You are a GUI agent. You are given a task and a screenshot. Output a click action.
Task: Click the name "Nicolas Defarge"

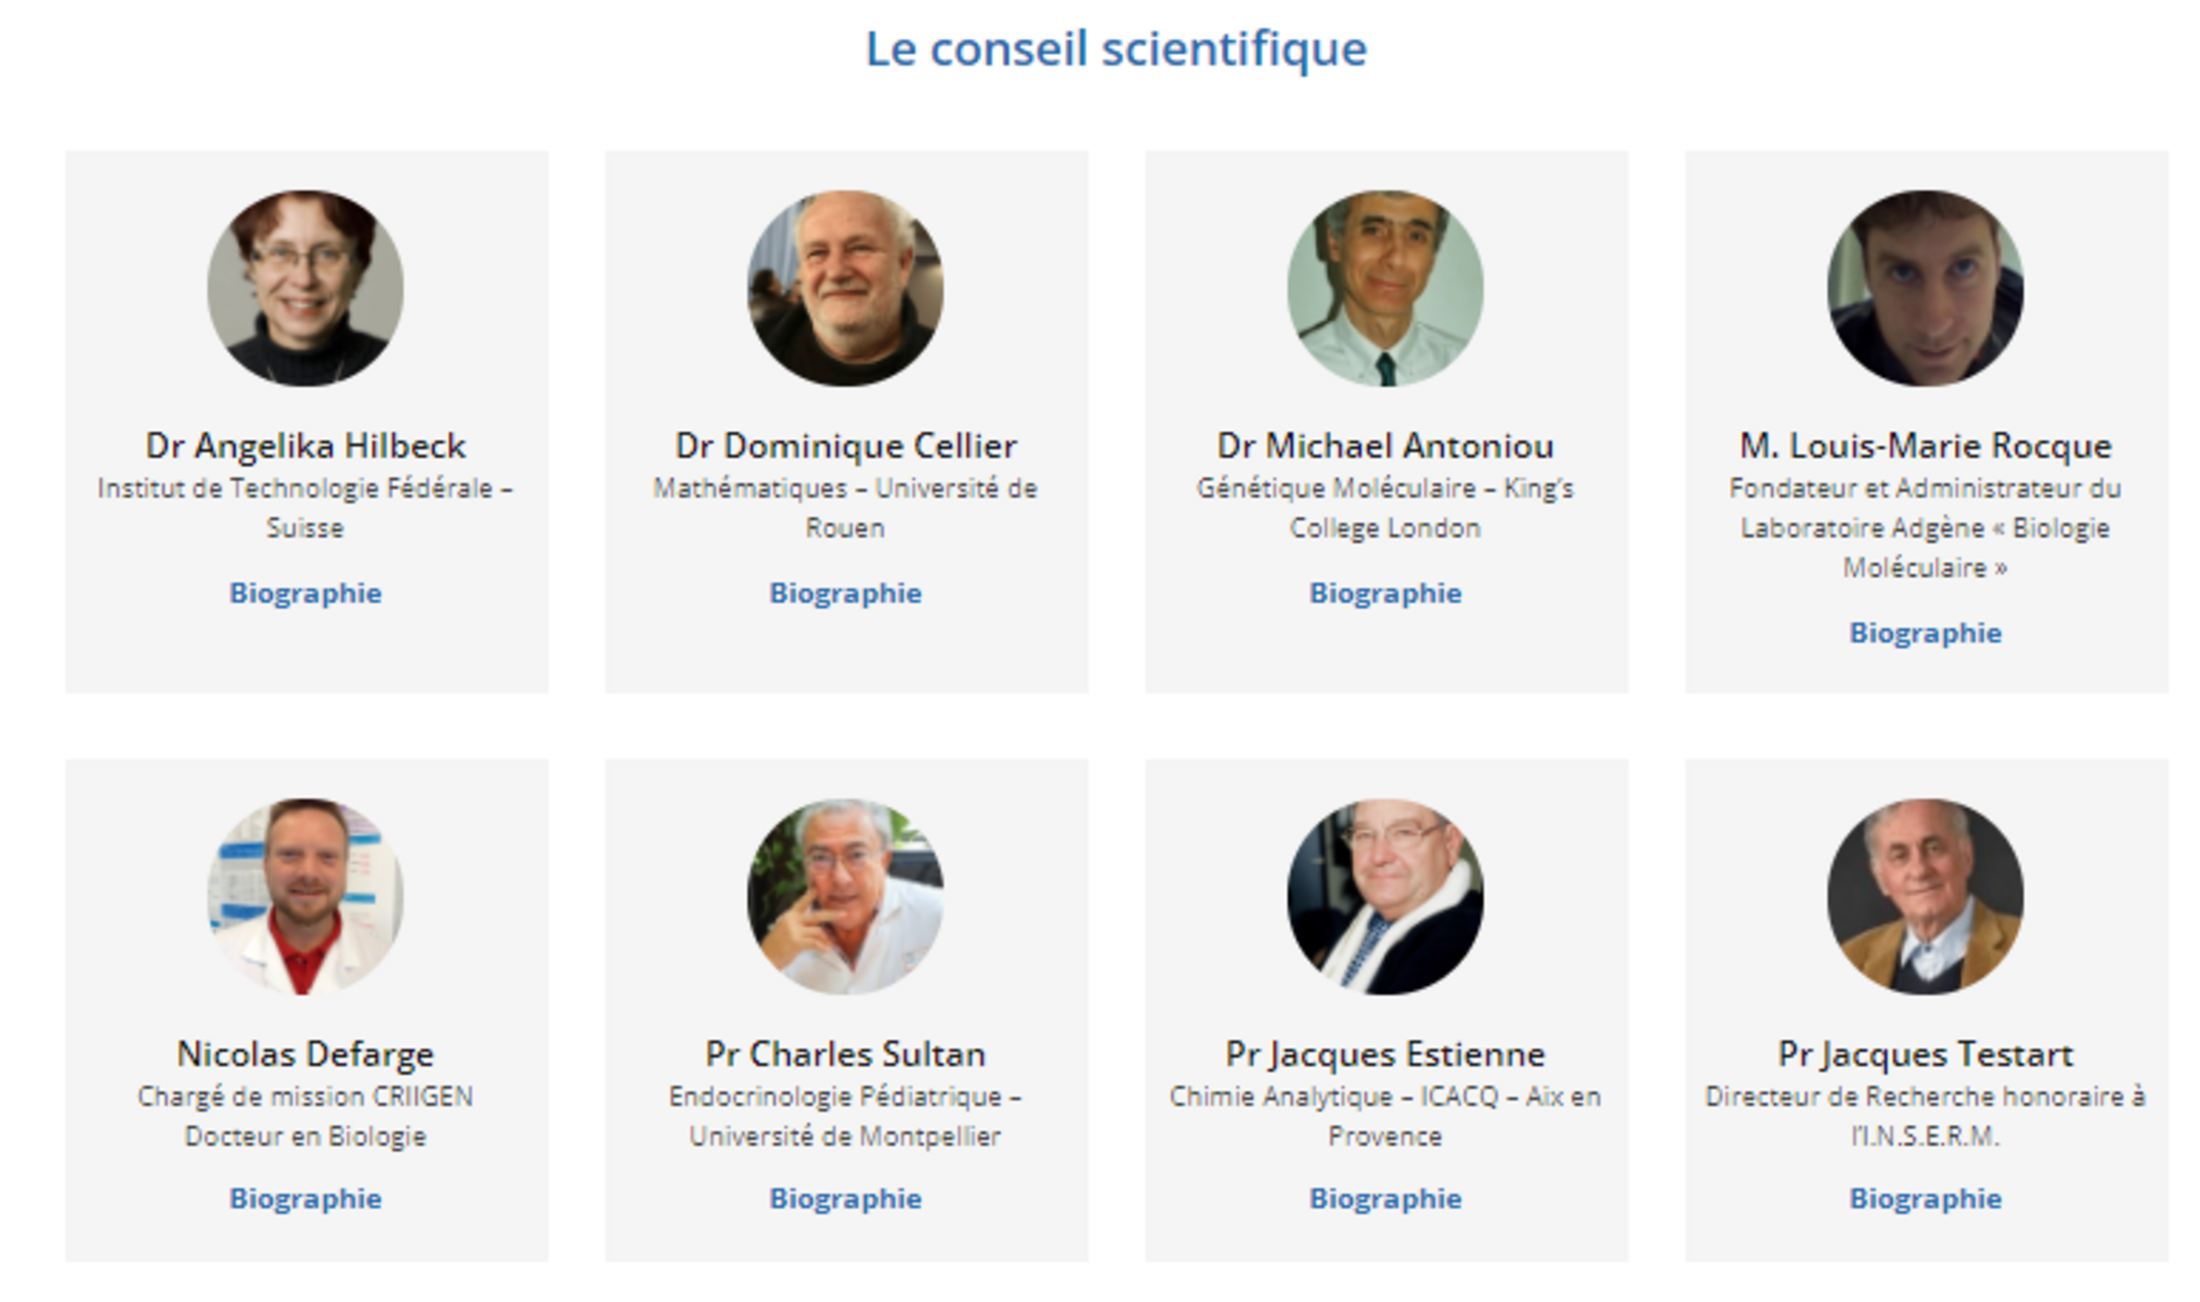(306, 1054)
